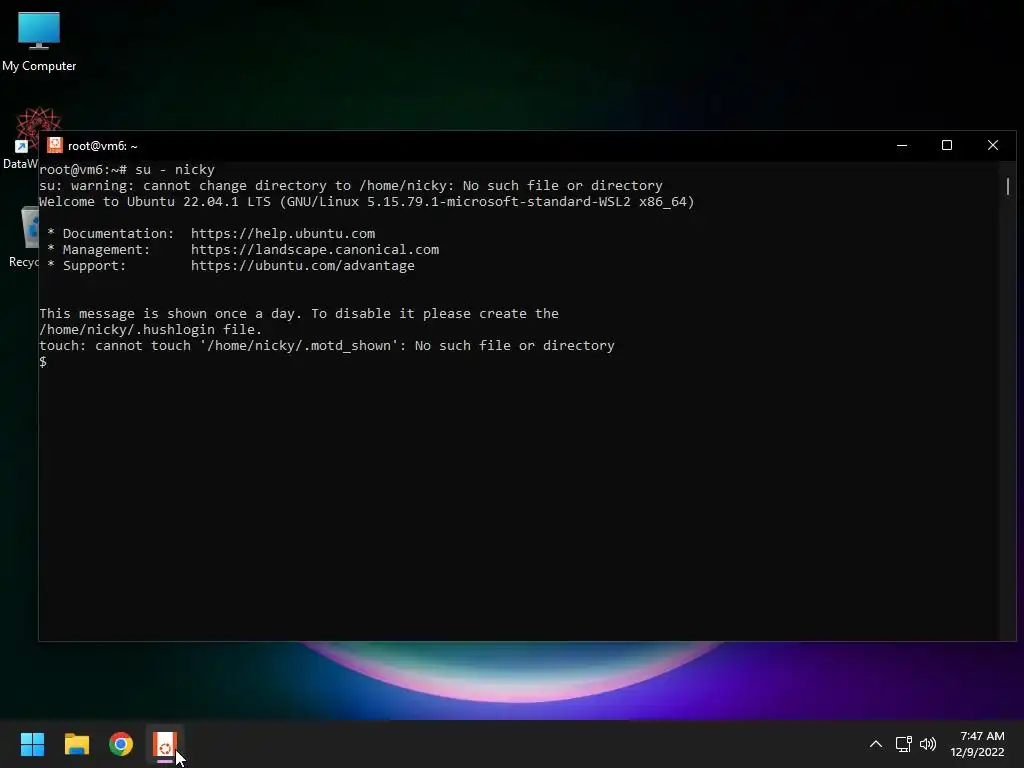Click the 'Welcome to Ubuntu 22.04.1 LTS' line
1024x768 pixels.
click(x=366, y=201)
